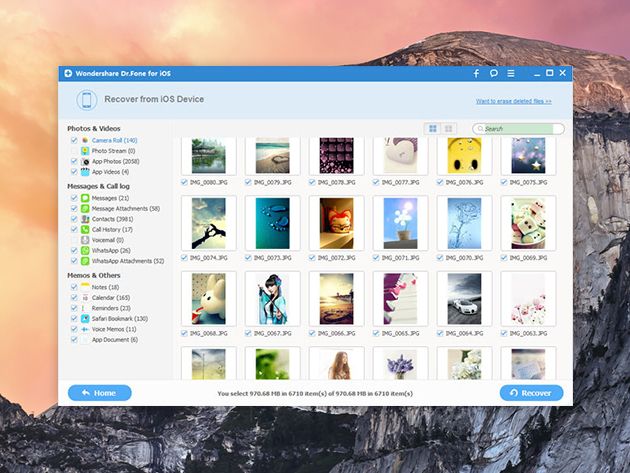Click the Recover button
Screen dimensions: 630x473
(531, 393)
